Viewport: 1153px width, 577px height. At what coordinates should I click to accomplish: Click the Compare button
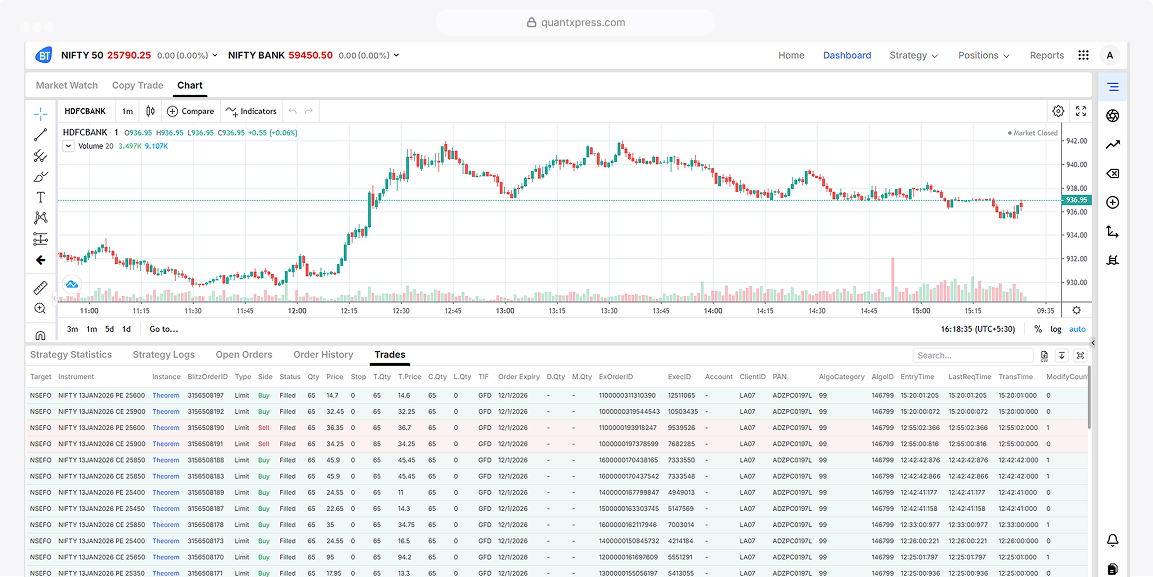(190, 111)
